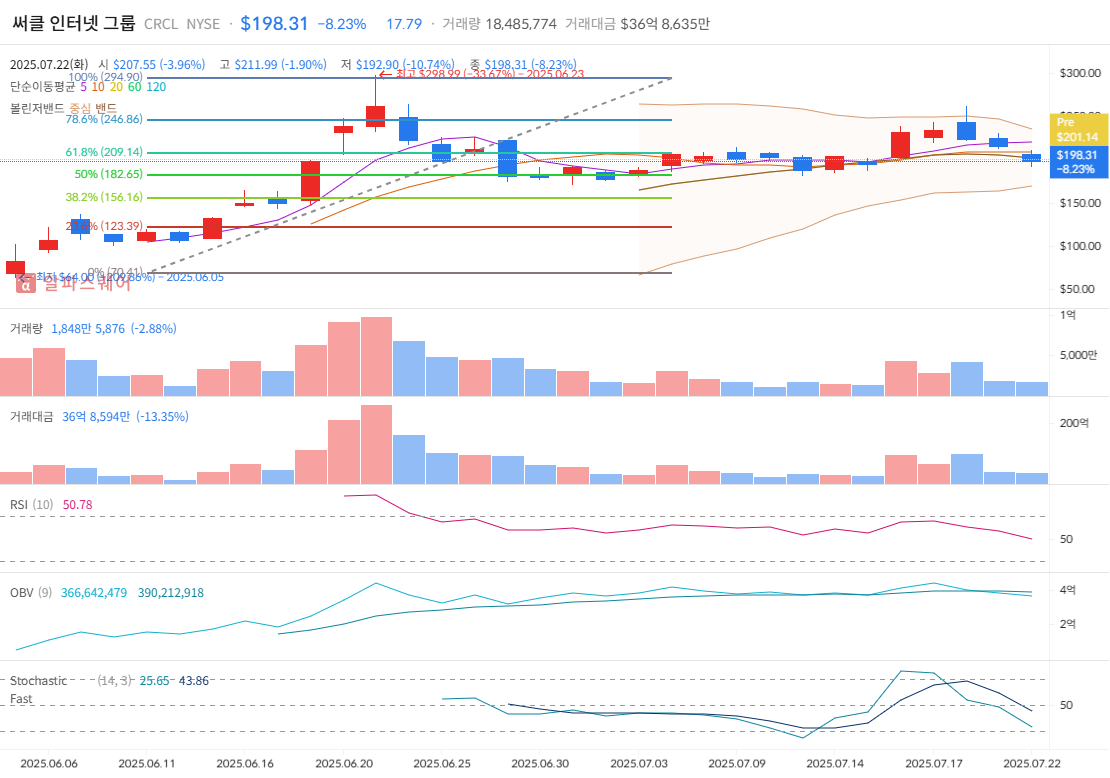
Task: Click the 1억 volume axis label
Action: click(x=1068, y=315)
